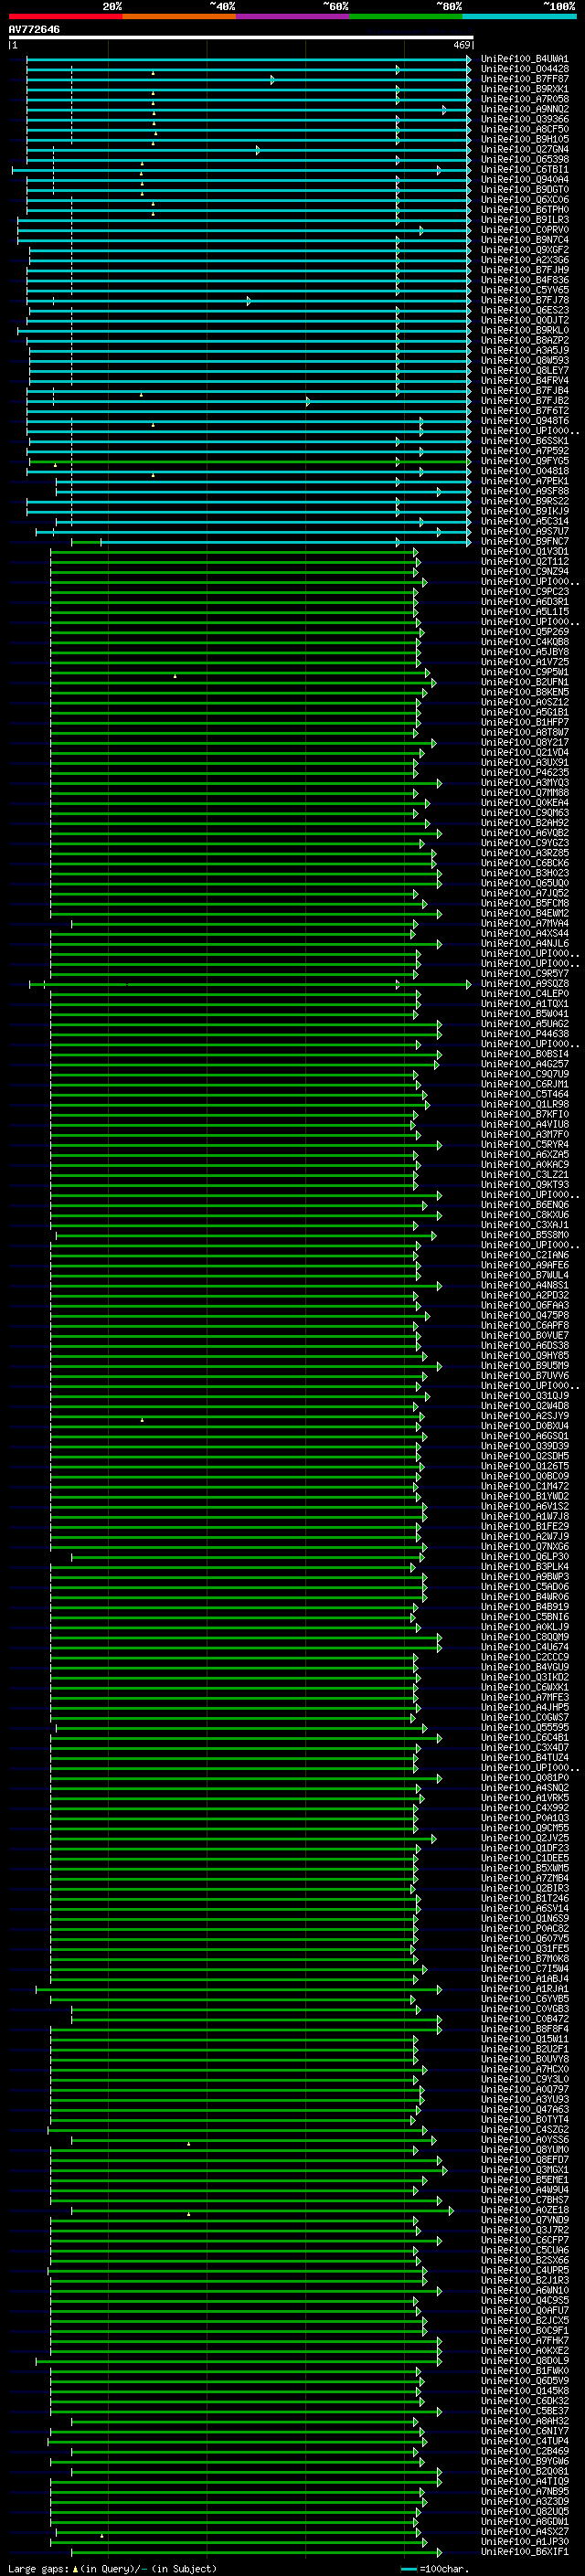Click the UniRef100_Q39366 label
This screenshot has width=585, height=2576.
tap(525, 119)
